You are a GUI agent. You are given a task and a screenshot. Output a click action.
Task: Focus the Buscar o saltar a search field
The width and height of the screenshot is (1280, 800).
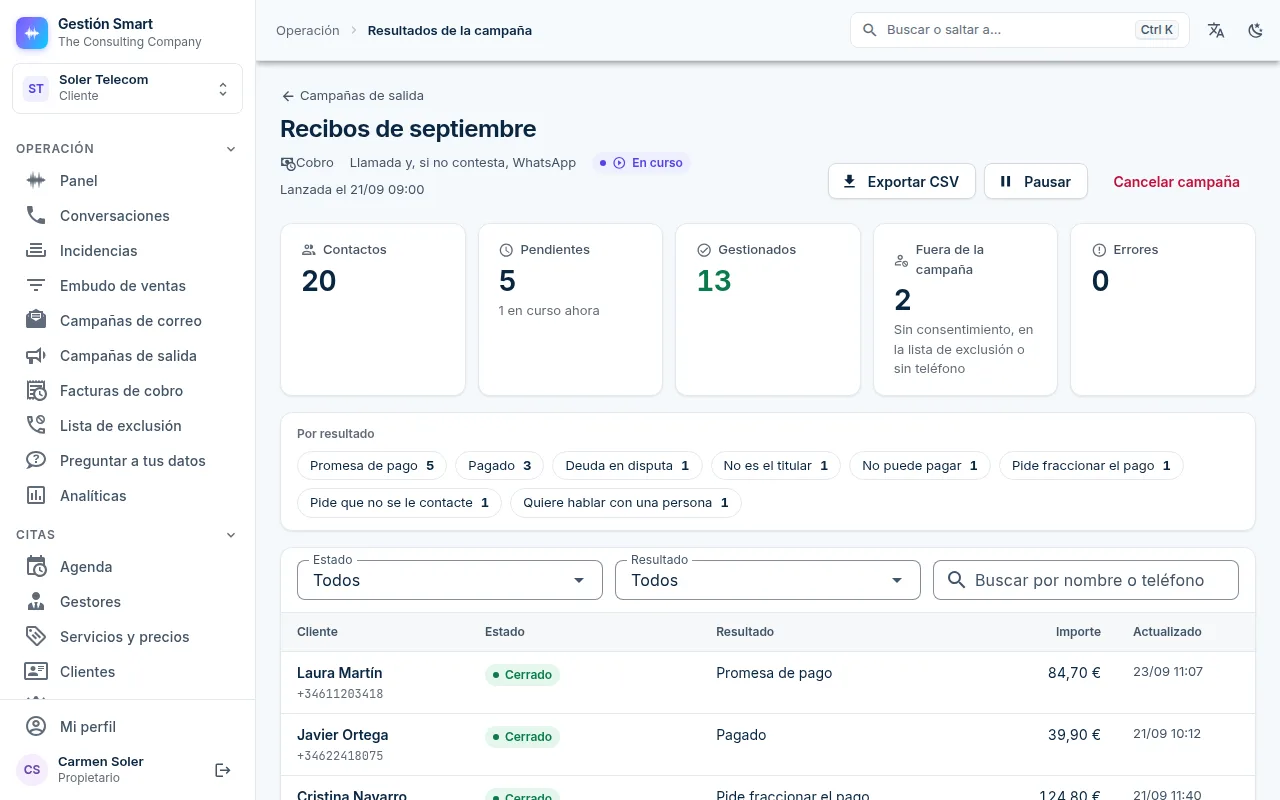click(x=1020, y=30)
